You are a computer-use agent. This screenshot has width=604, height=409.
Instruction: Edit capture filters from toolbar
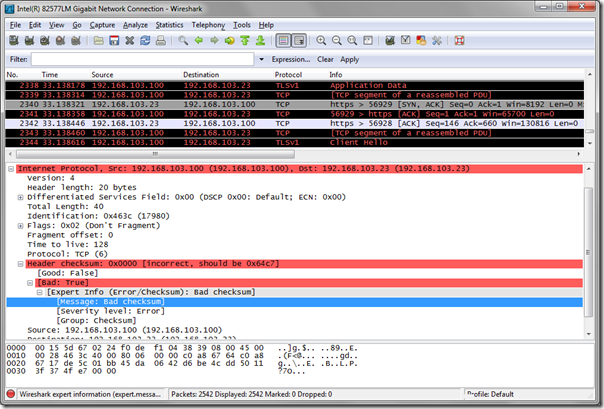tap(390, 40)
